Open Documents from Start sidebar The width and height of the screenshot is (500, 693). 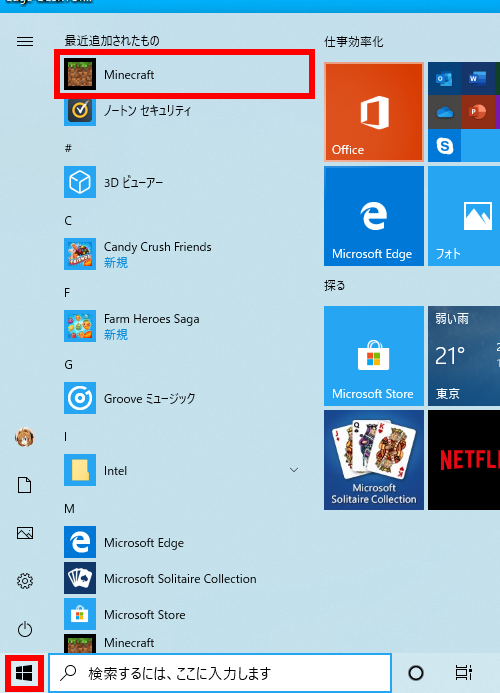(25, 485)
